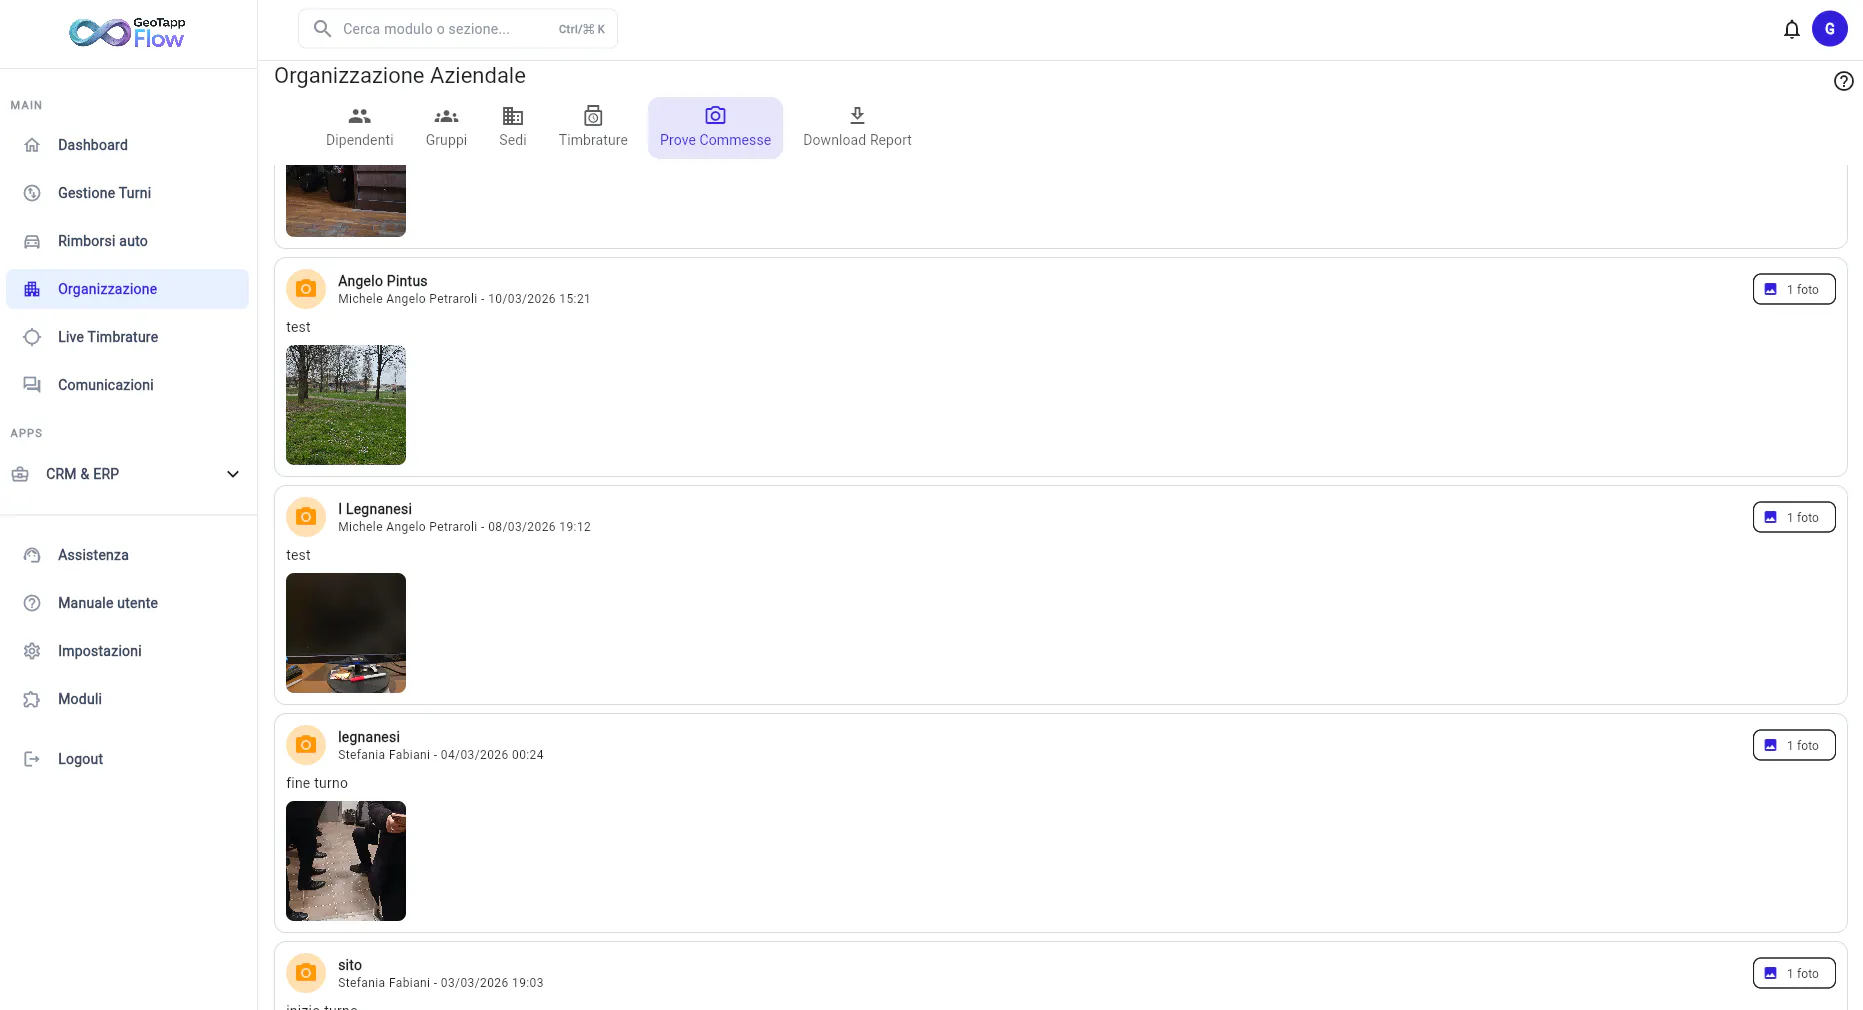Image resolution: width=1863 pixels, height=1010 pixels.
Task: Click the '1 foto' button for I Legnanesi
Action: click(1793, 517)
